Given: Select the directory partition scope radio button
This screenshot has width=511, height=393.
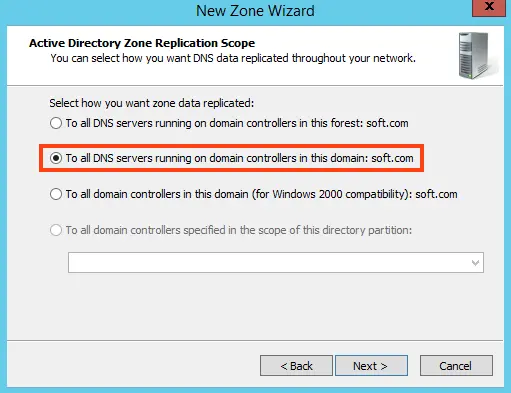Looking at the screenshot, I should pos(56,230).
